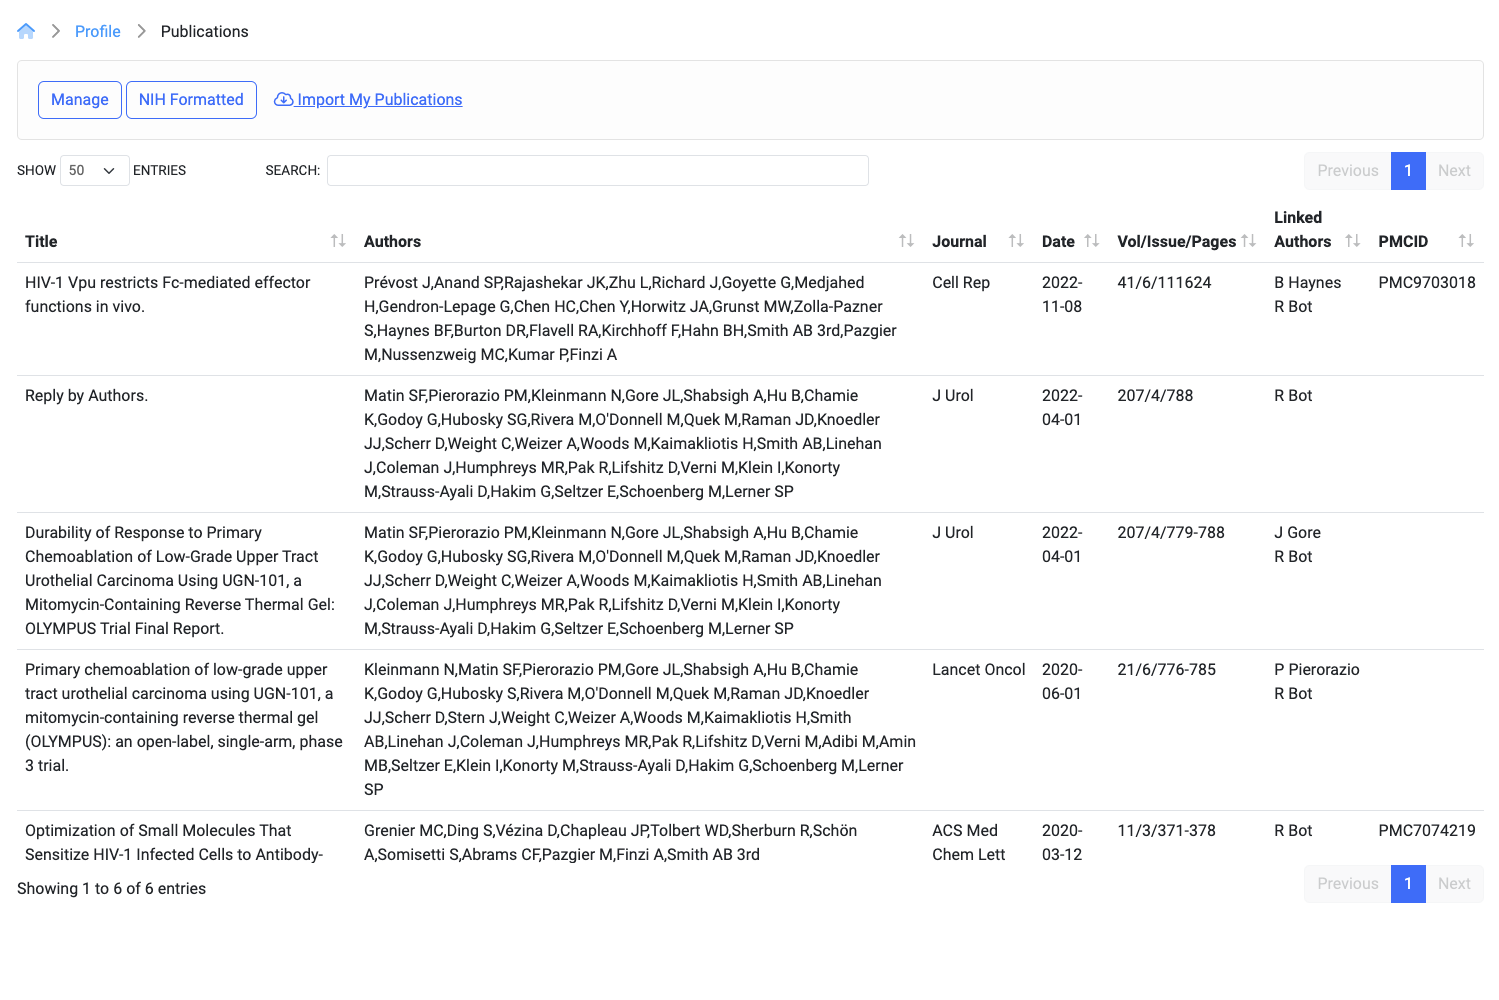Click volume cell 207/4/779-788
The height and width of the screenshot is (1000, 1499).
[x=1171, y=533]
